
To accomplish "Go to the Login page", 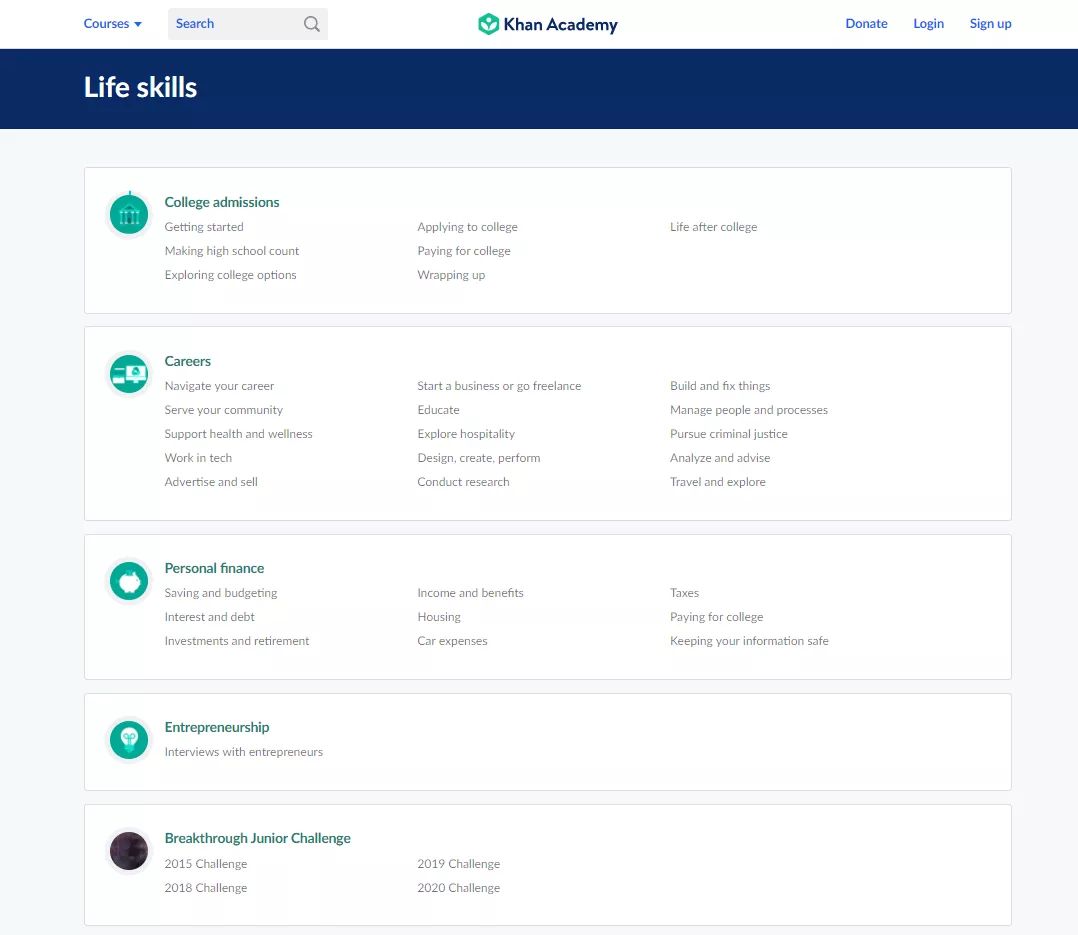I will pyautogui.click(x=928, y=23).
